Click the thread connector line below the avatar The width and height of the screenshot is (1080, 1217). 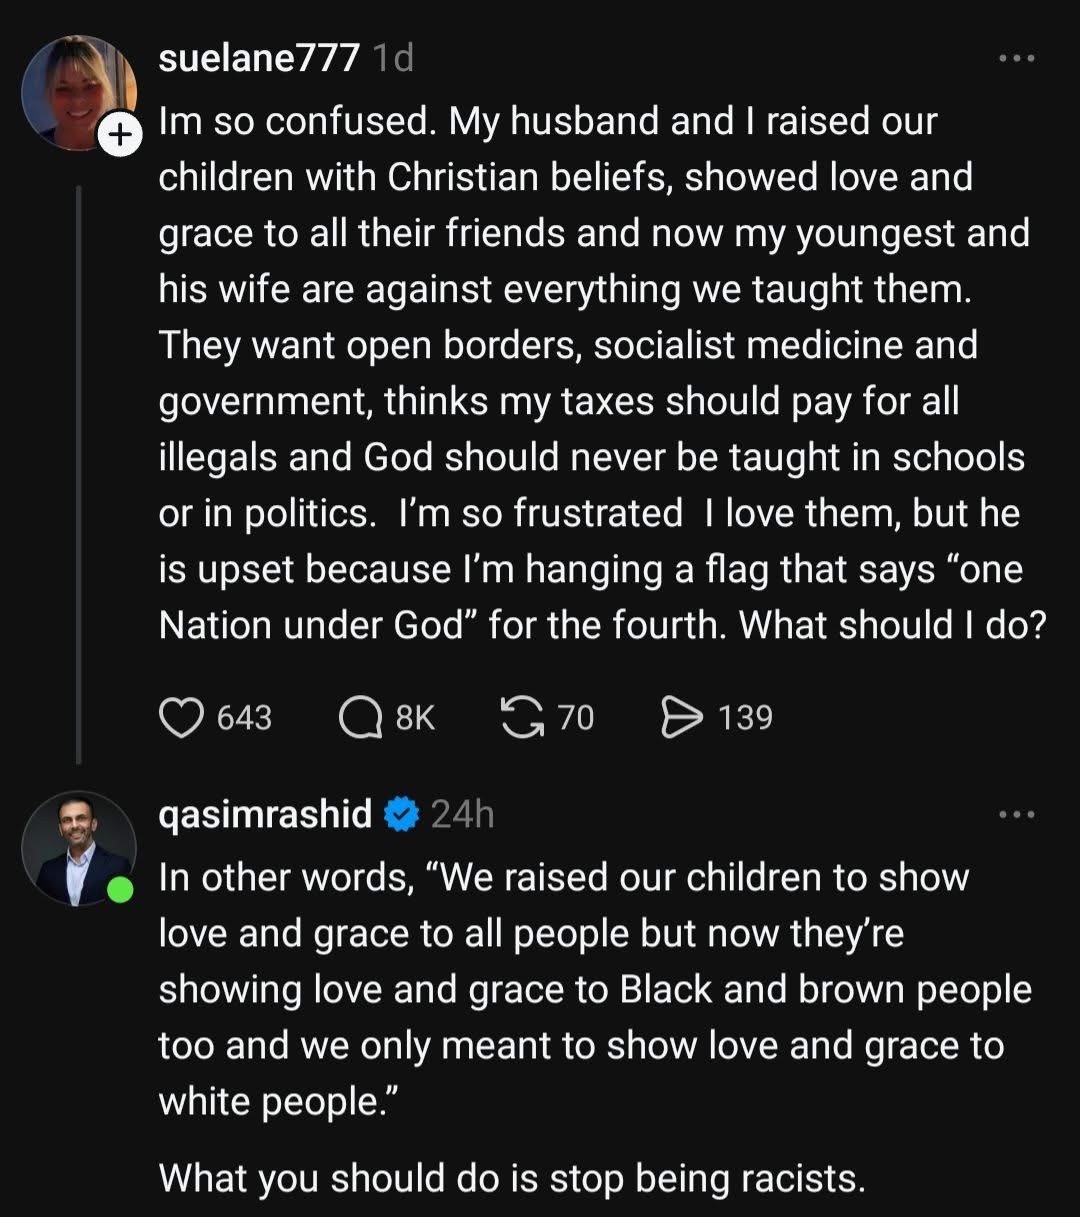(x=78, y=475)
